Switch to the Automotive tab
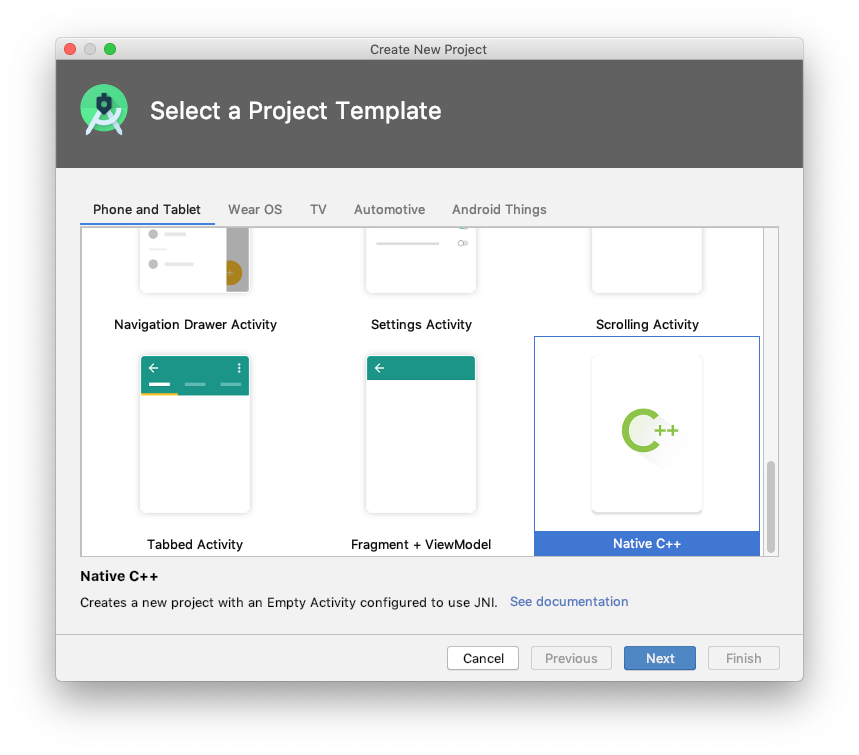This screenshot has width=859, height=755. (389, 210)
